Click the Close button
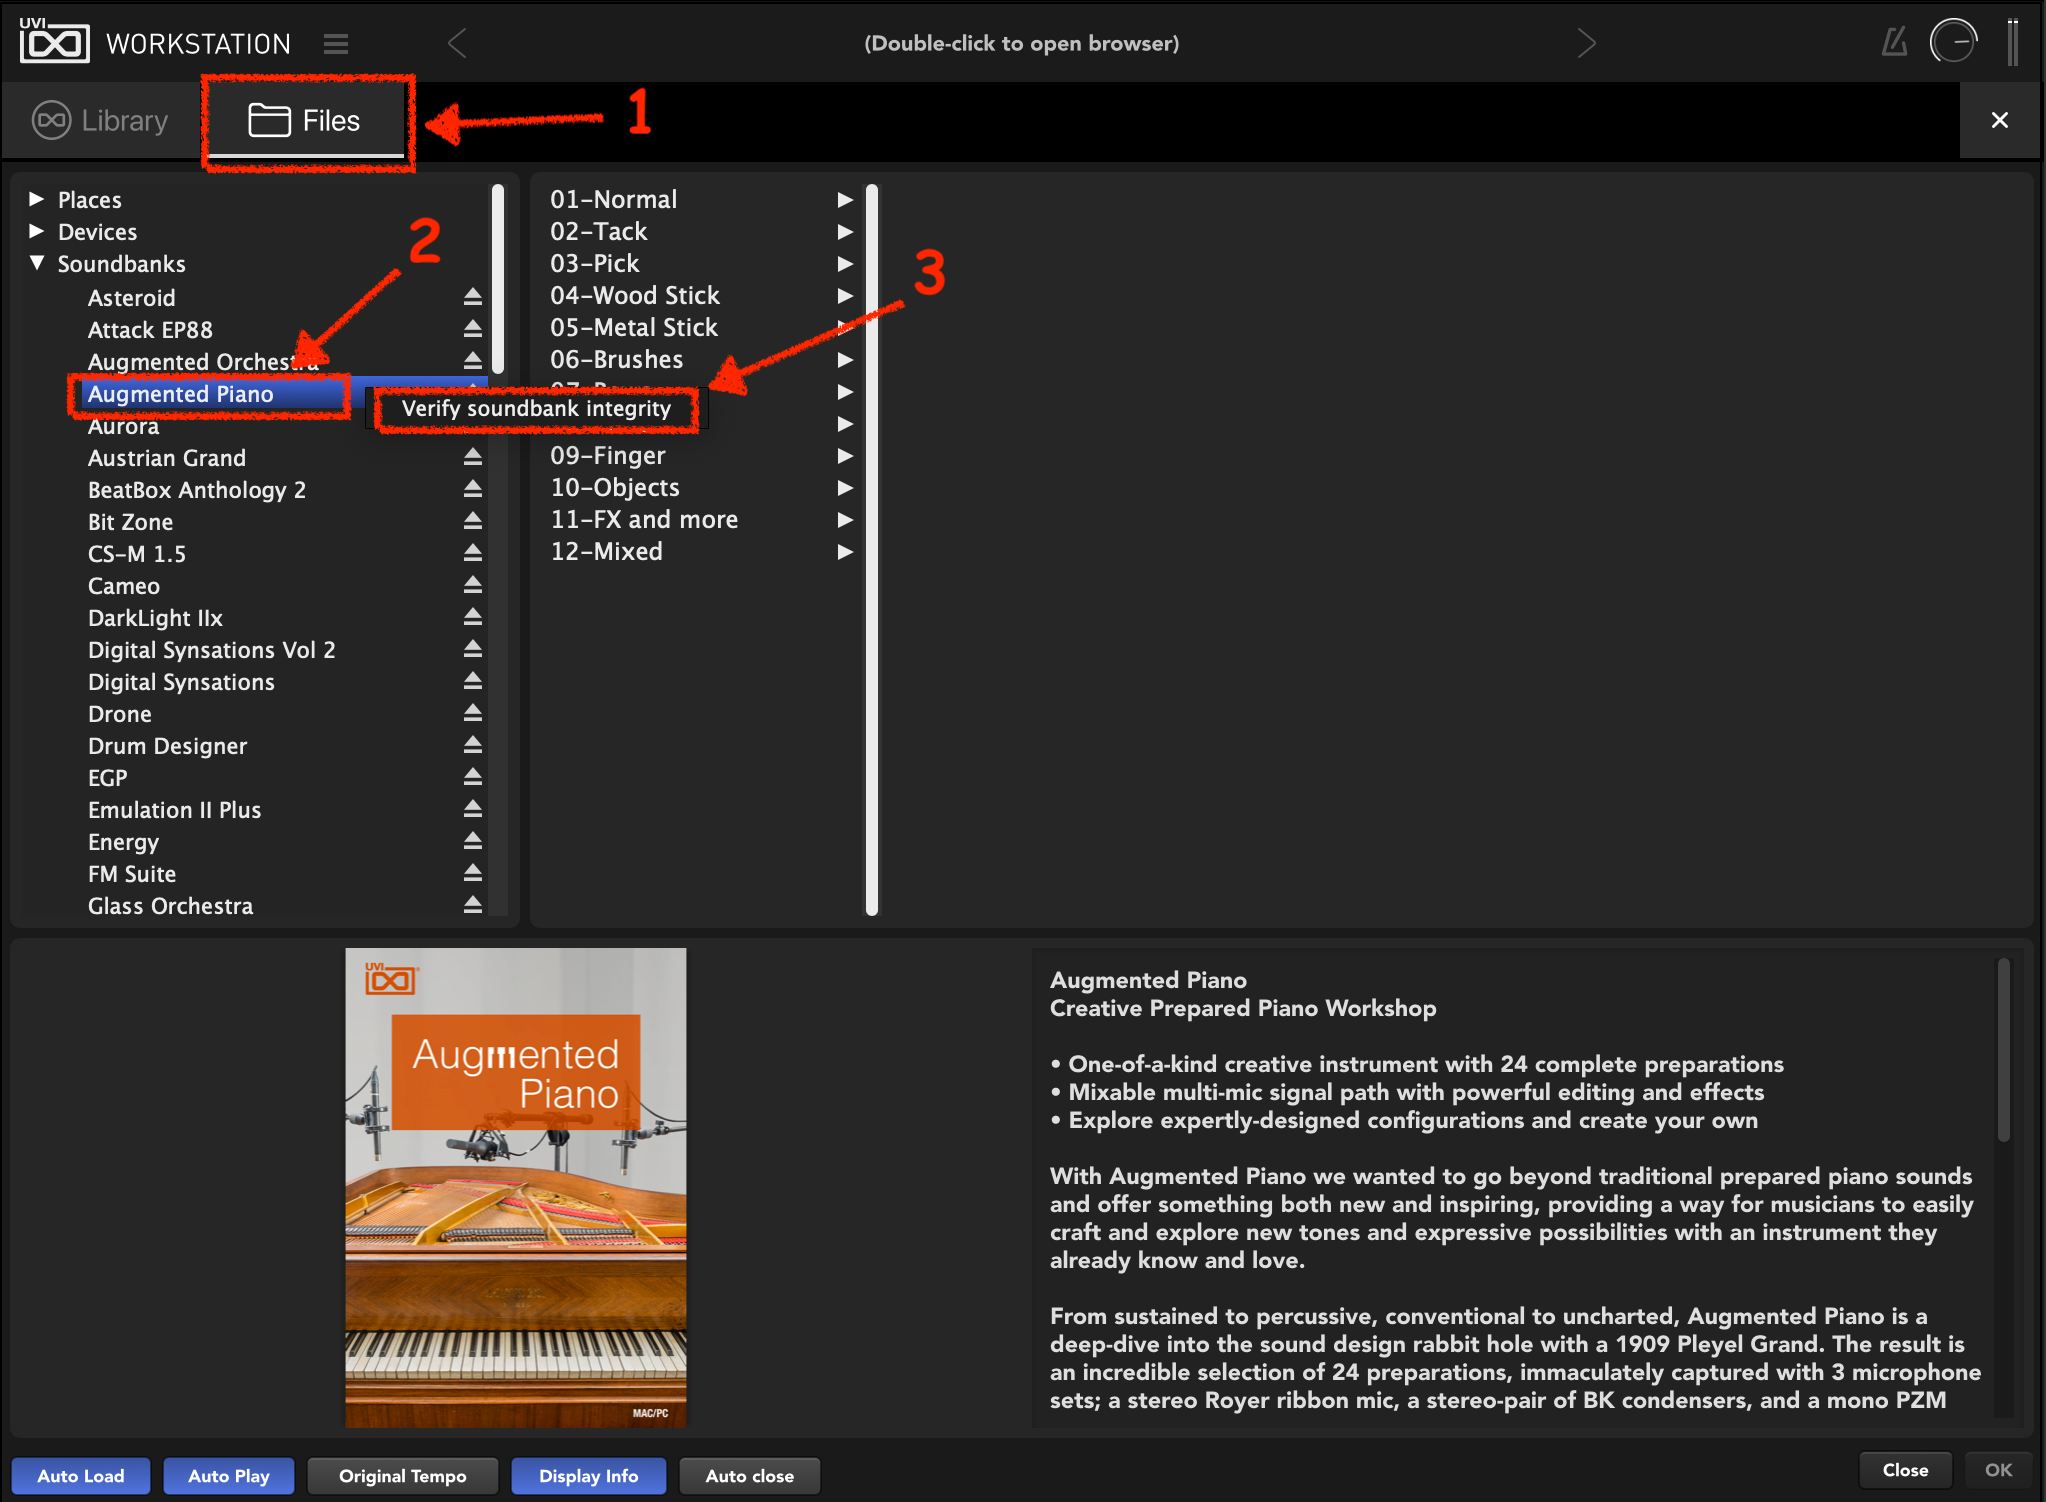 (x=1905, y=1470)
